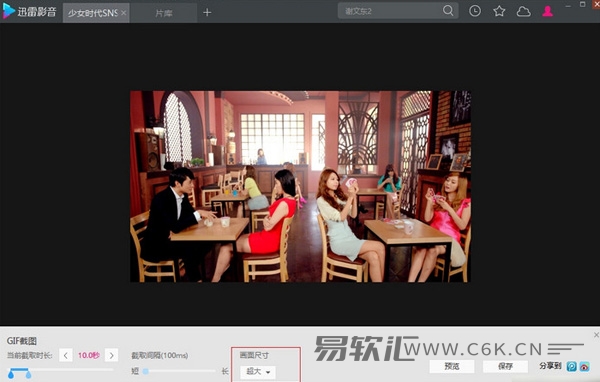This screenshot has width=600, height=382.
Task: Share GIF to Sina Weibo icon
Action: coord(584,366)
